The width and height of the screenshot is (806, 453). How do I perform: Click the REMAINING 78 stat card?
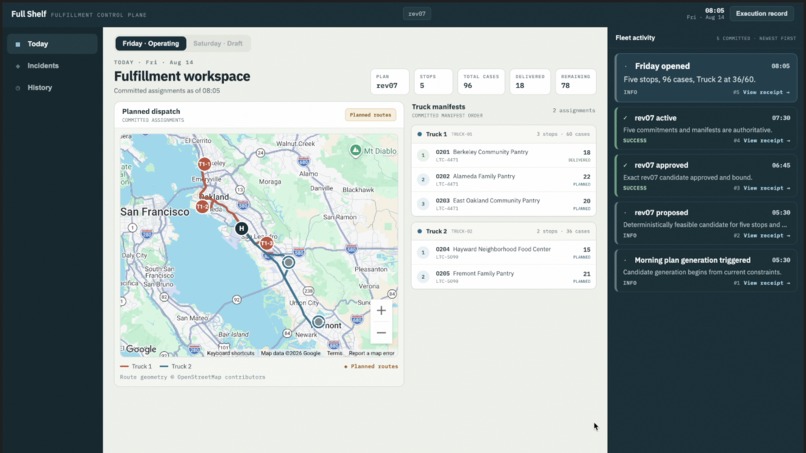(x=576, y=81)
